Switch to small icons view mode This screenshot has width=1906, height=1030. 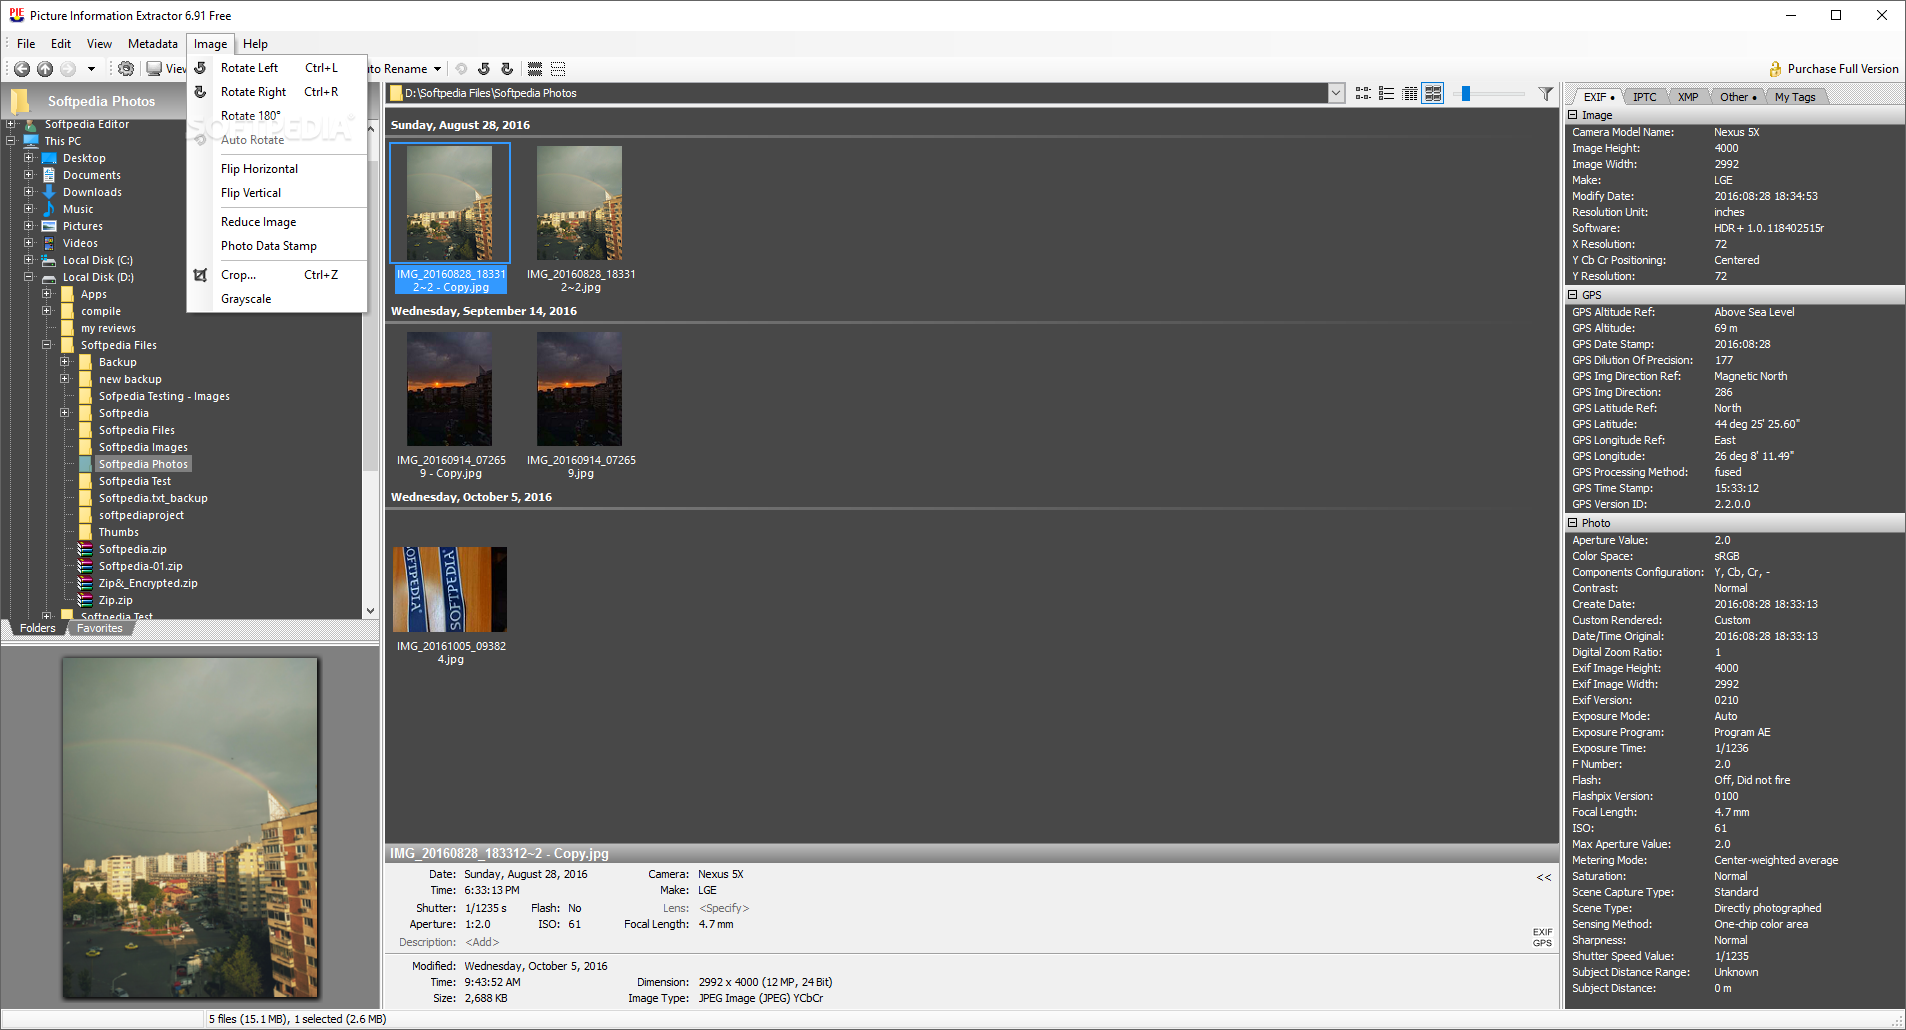point(1363,93)
